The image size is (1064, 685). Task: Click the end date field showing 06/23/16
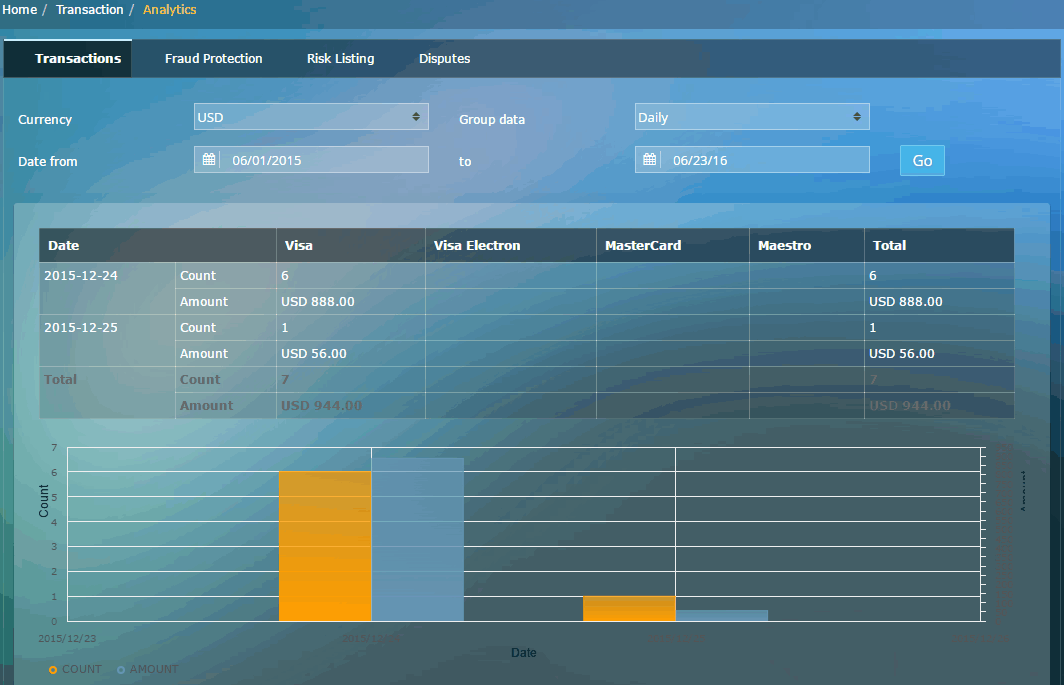(x=764, y=160)
